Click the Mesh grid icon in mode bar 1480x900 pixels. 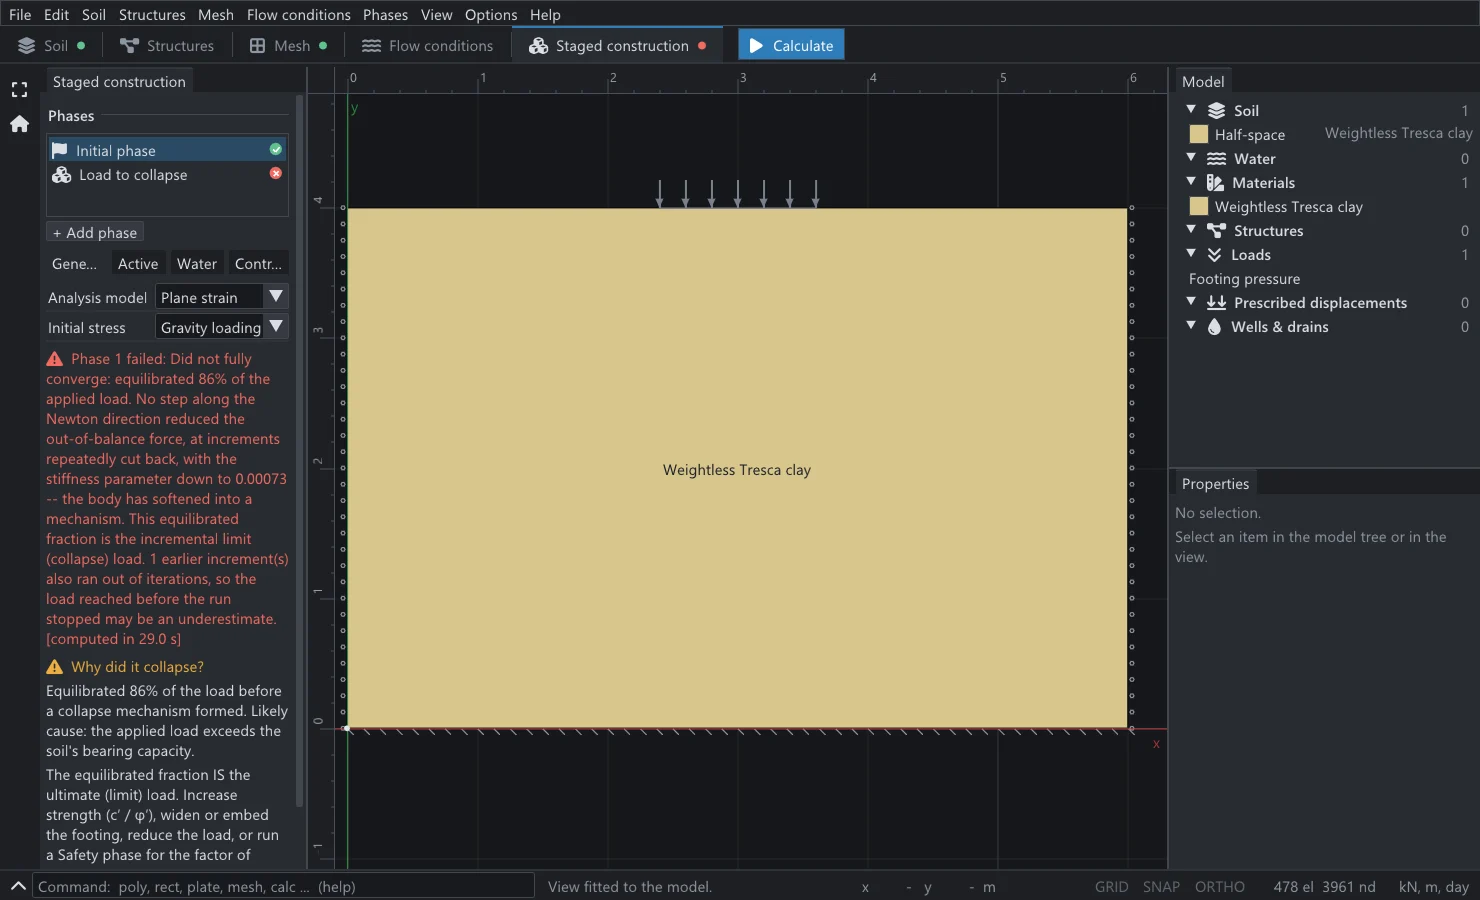click(x=257, y=46)
